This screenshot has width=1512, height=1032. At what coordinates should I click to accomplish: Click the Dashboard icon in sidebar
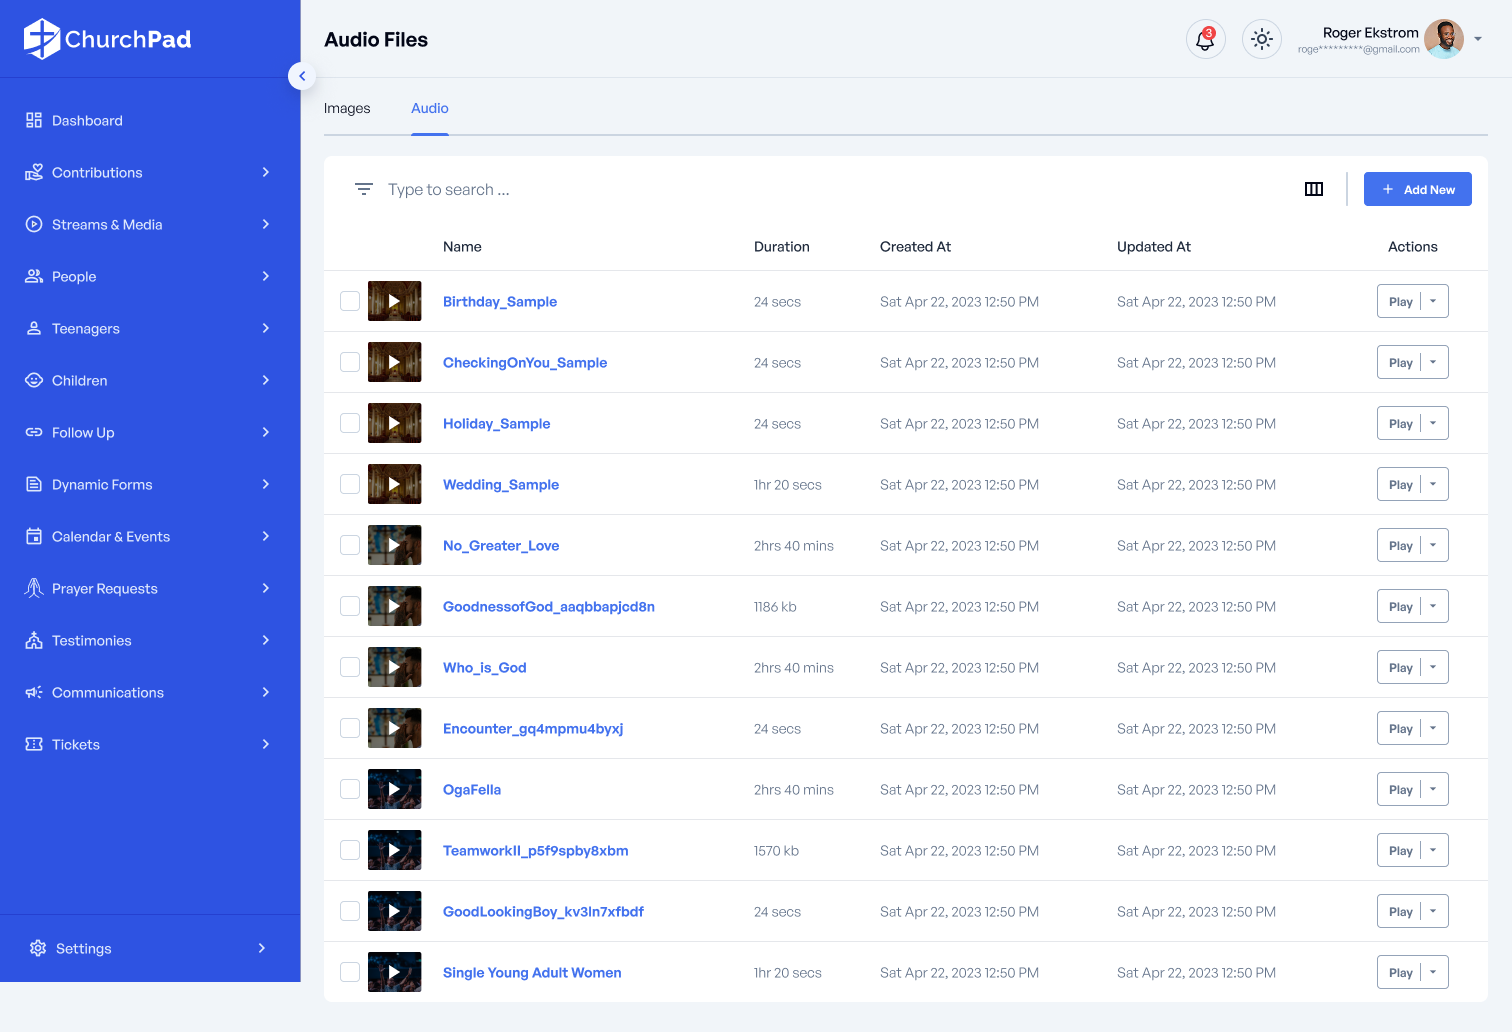coord(34,120)
